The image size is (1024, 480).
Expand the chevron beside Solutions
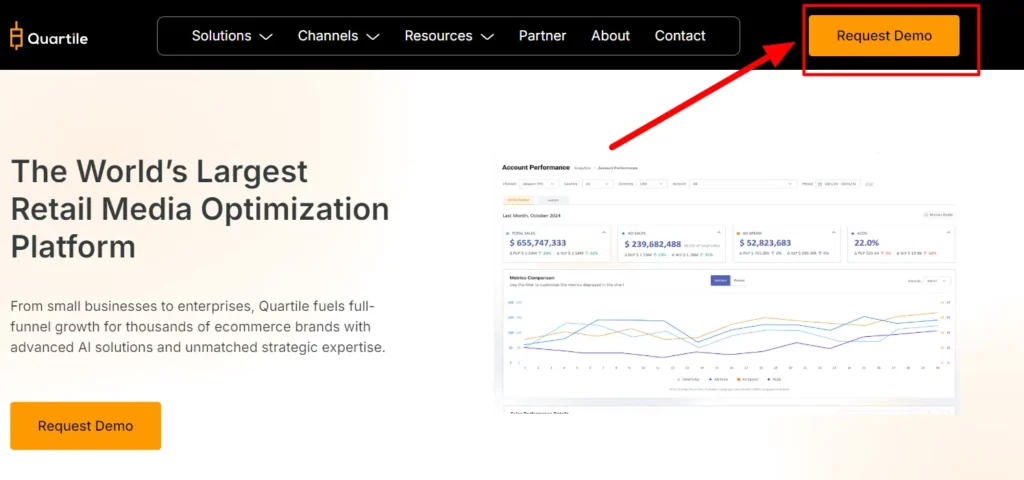[x=266, y=37]
